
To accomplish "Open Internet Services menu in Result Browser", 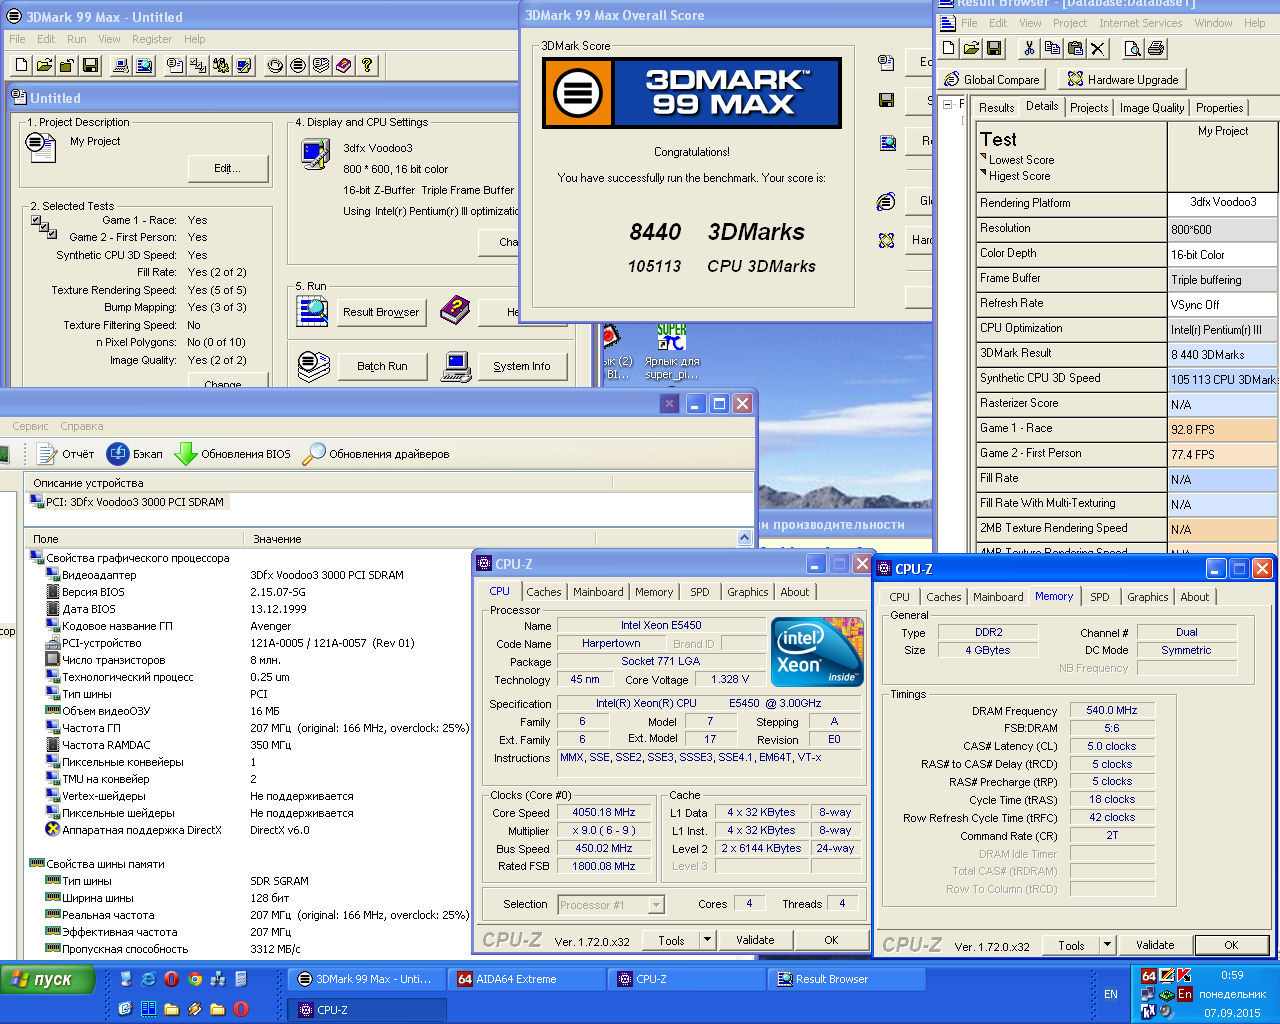I will click(x=1141, y=23).
